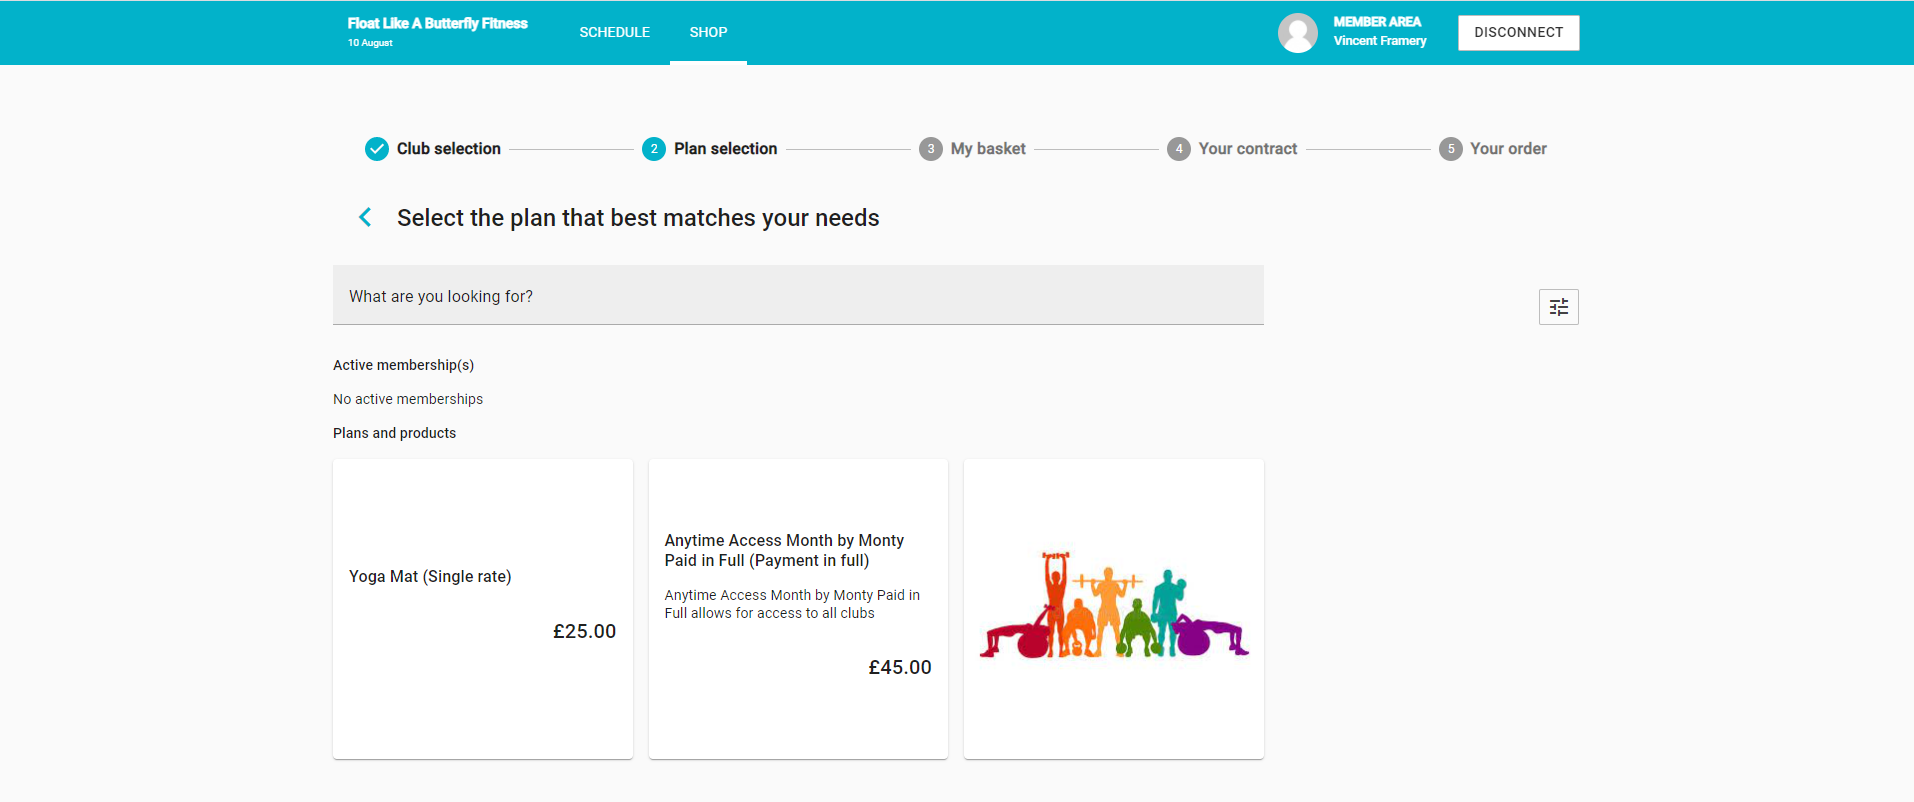1914x802 pixels.
Task: Click the Your contract step label
Action: pyautogui.click(x=1247, y=149)
